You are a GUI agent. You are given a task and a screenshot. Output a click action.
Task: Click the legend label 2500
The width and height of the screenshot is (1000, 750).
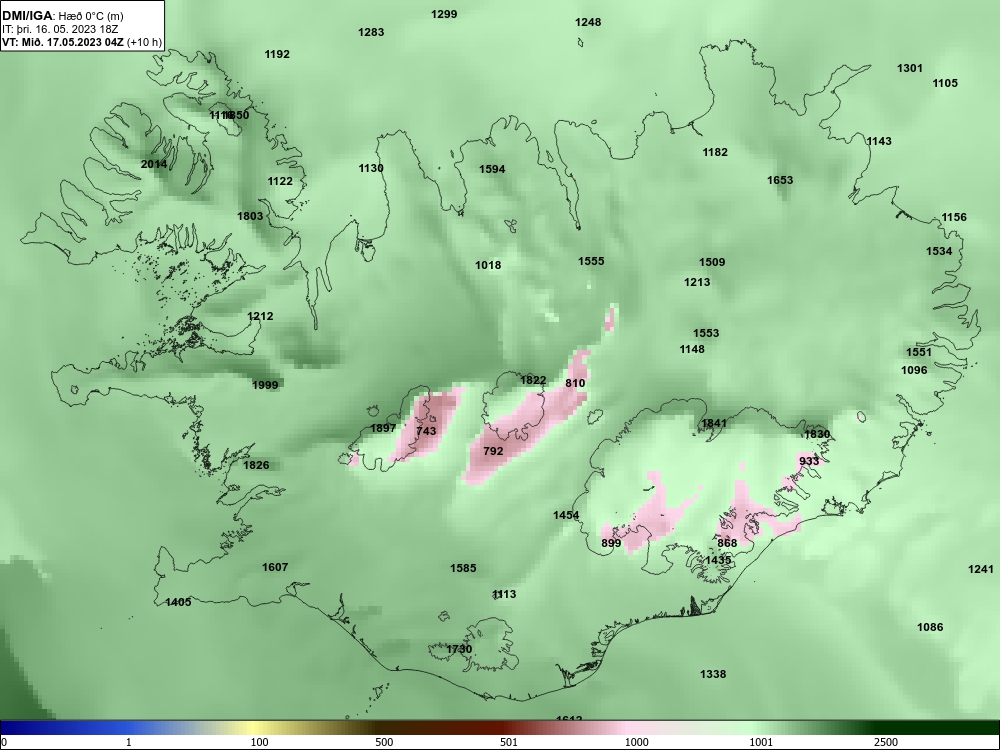pyautogui.click(x=886, y=742)
